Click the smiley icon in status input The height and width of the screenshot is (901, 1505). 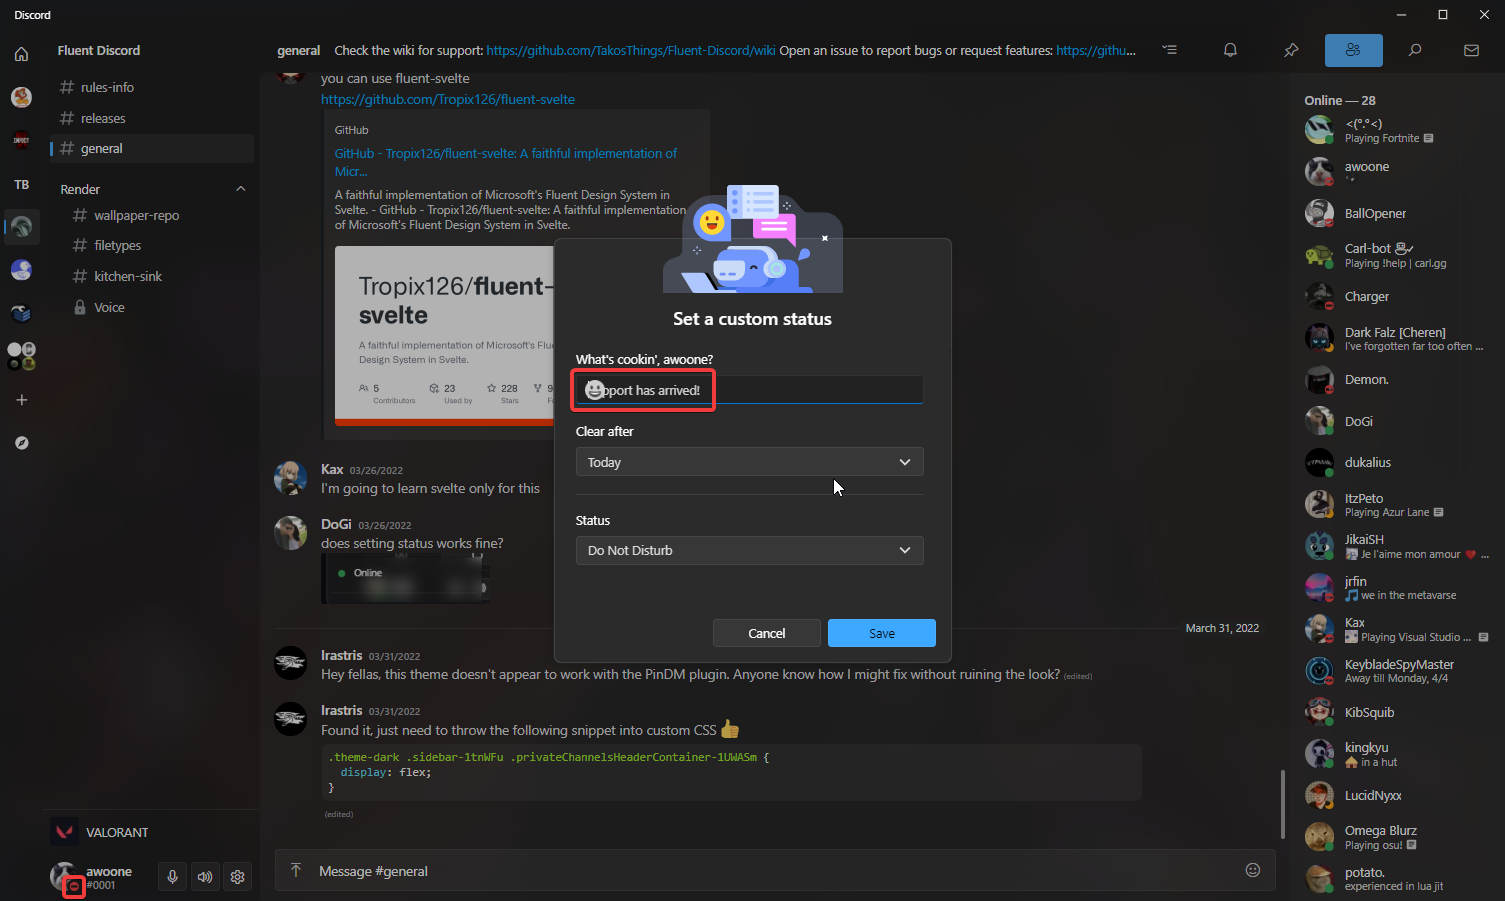point(594,389)
